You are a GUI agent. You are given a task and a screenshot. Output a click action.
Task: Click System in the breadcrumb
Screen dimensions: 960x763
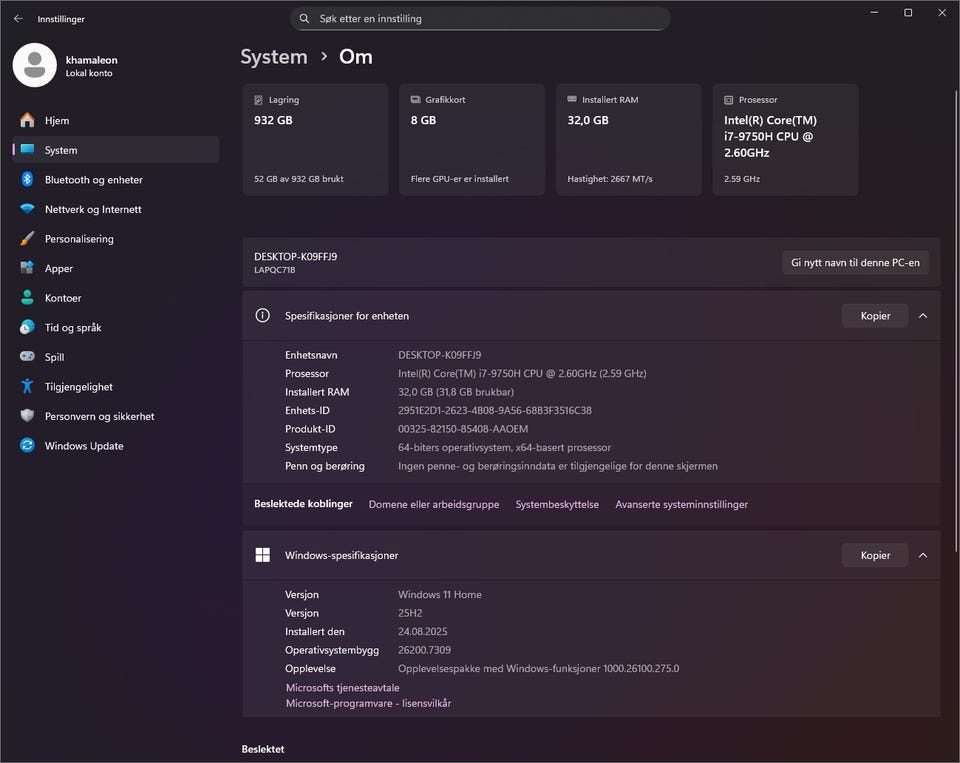pos(274,57)
